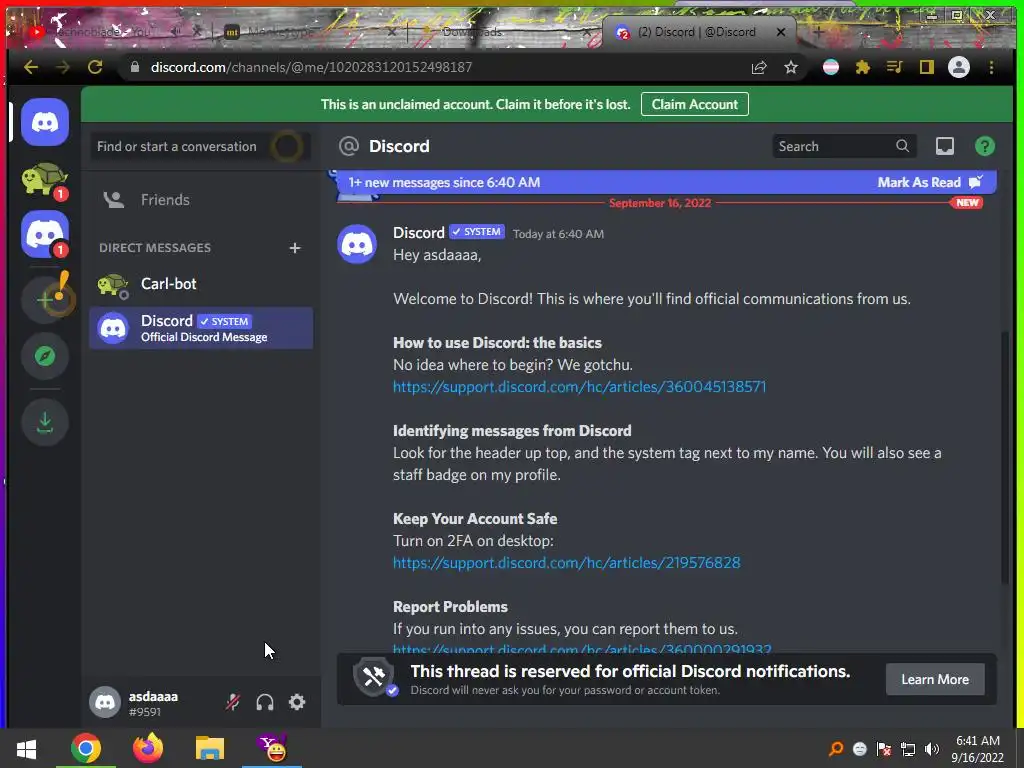Open the Inbox icon
1024x768 pixels.
944,146
